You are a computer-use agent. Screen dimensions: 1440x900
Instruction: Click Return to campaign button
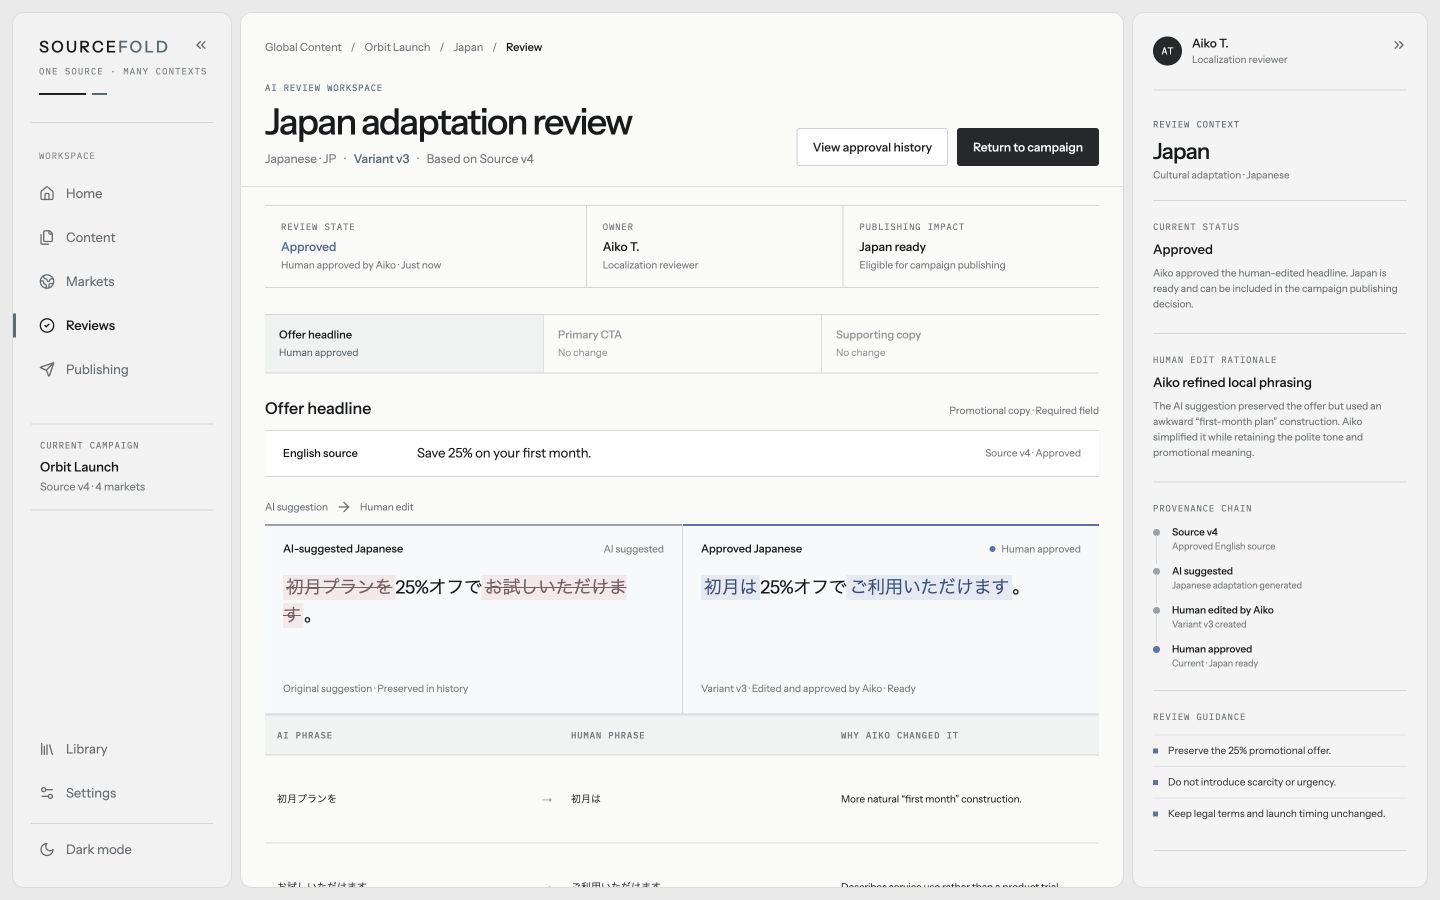[x=1028, y=147]
